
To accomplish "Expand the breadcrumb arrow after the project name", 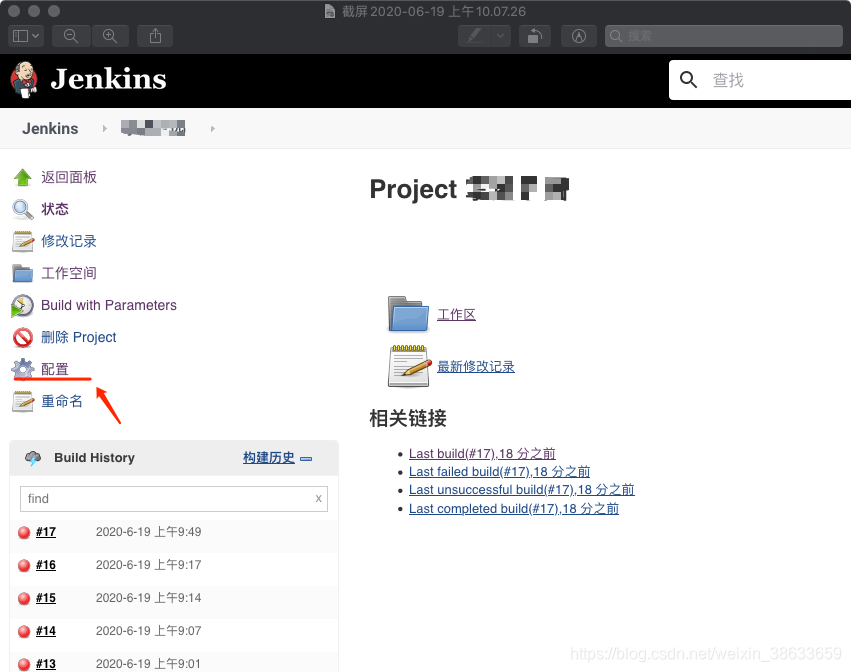I will click(213, 129).
